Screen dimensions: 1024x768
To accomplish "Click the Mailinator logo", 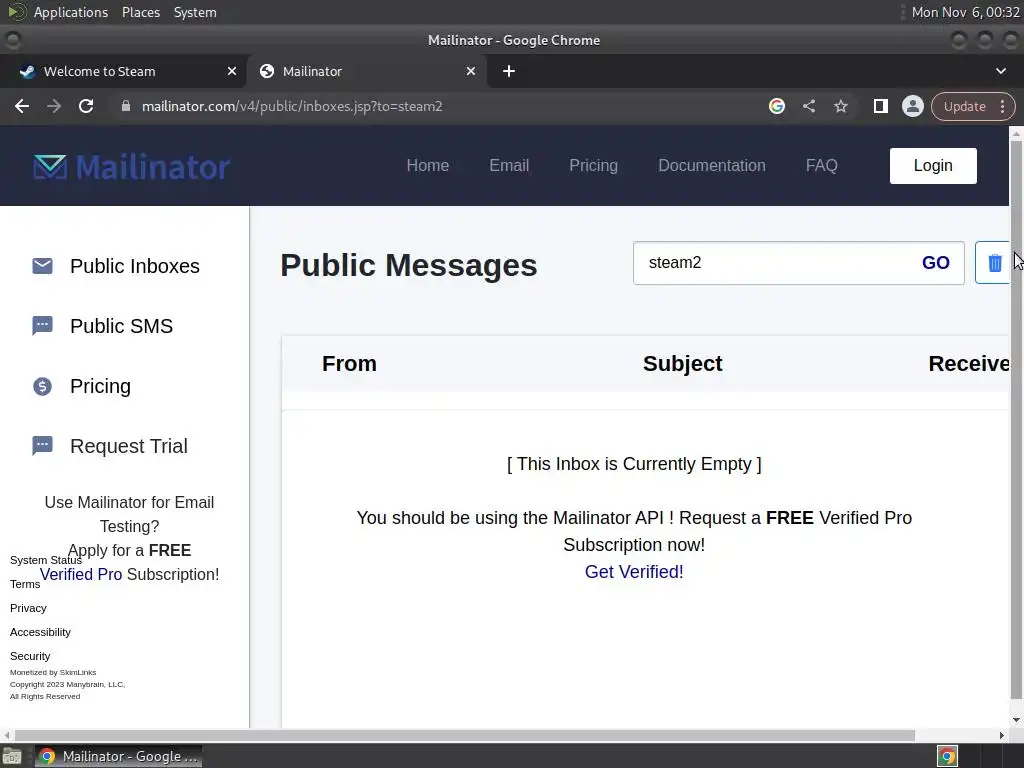I will click(131, 167).
